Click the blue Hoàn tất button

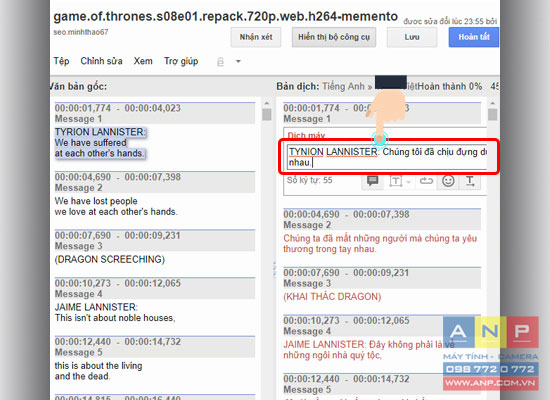pos(474,37)
